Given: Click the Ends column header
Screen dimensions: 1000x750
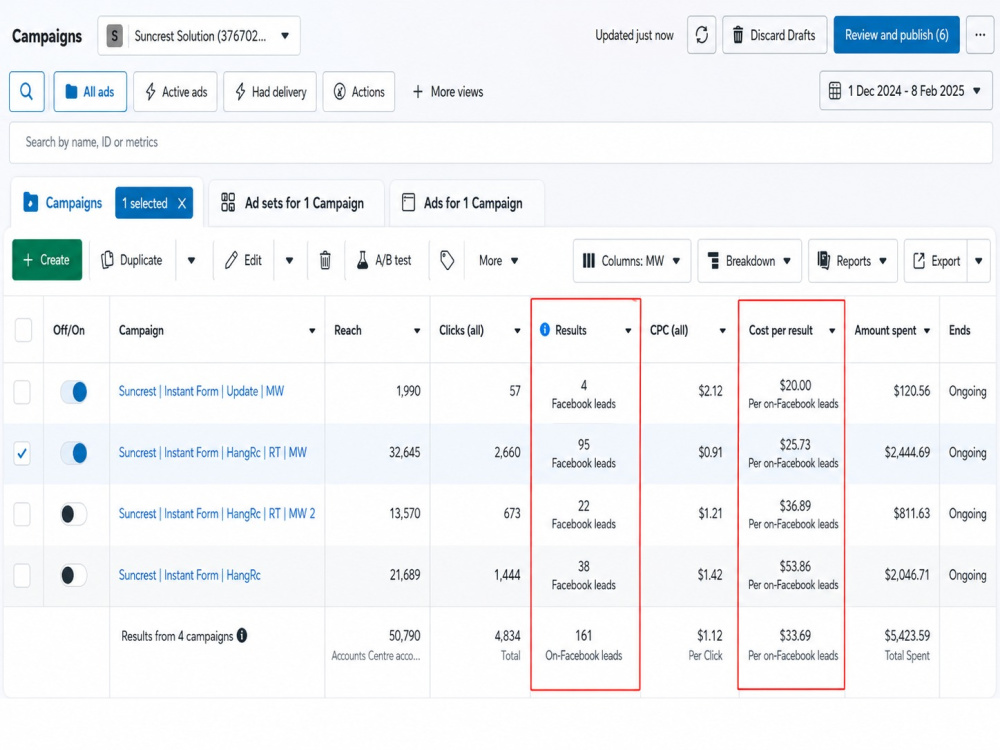Looking at the screenshot, I should 959,330.
